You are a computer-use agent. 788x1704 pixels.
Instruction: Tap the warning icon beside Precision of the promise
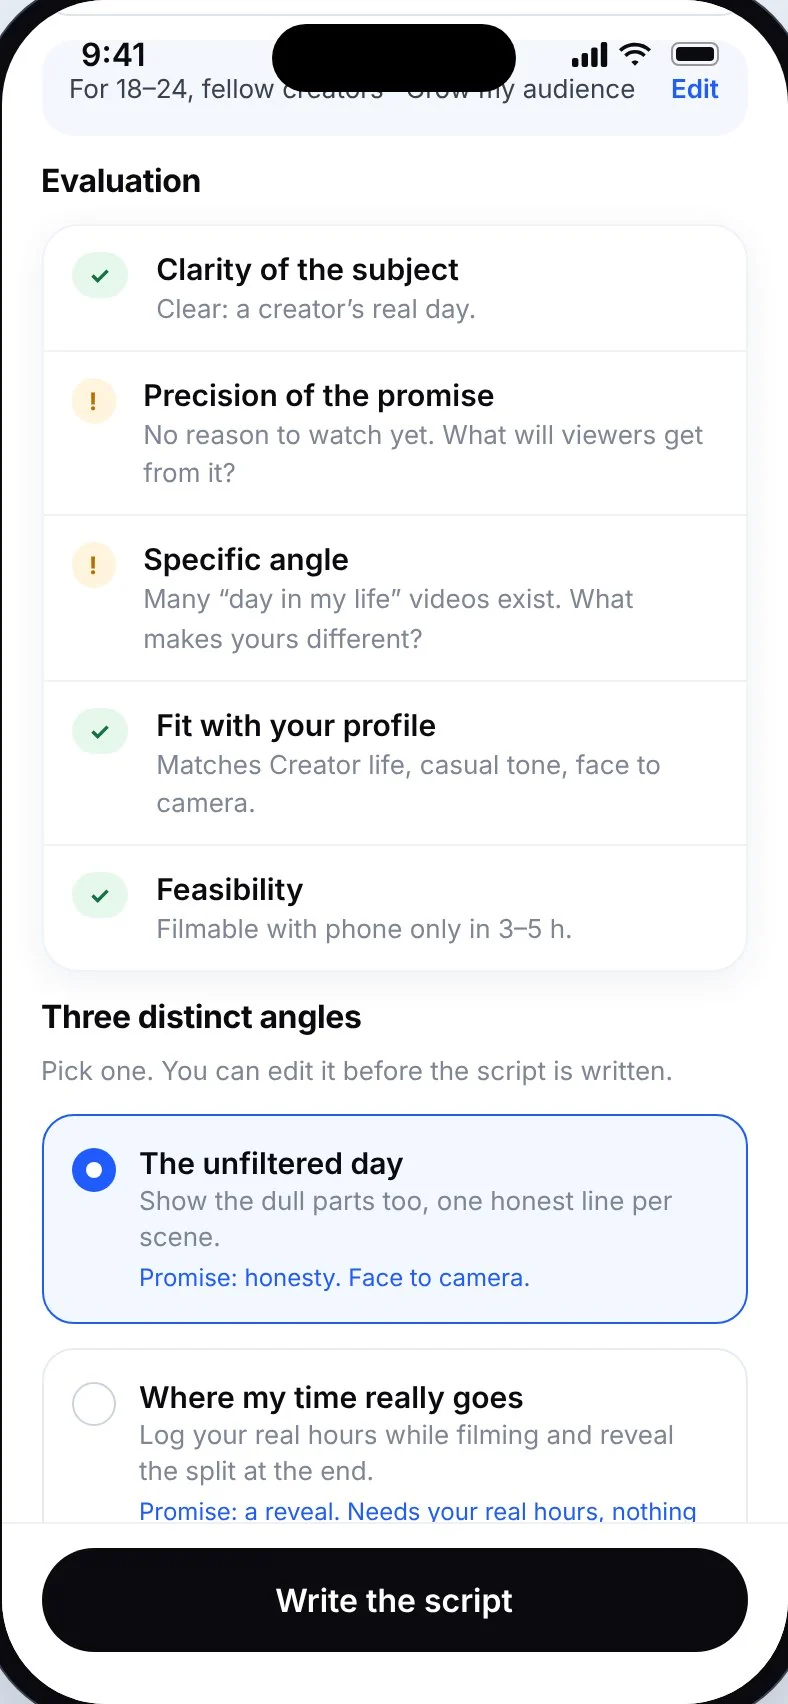(x=93, y=402)
